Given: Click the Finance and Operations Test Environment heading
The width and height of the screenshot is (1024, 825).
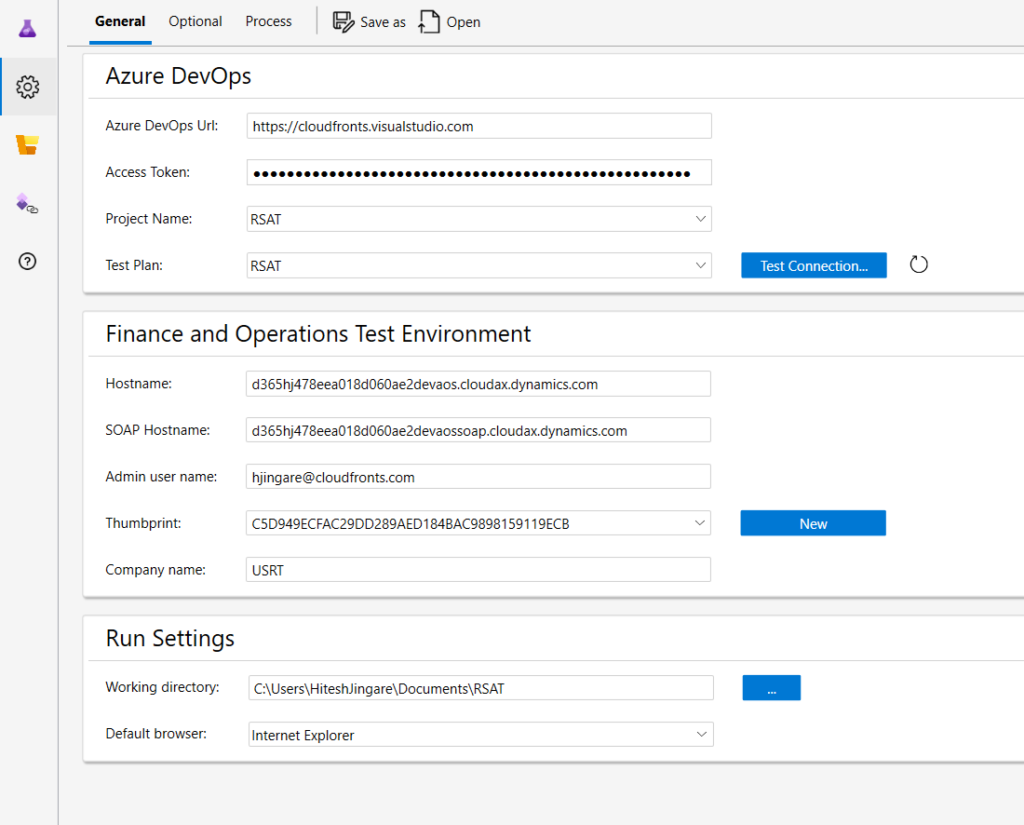Looking at the screenshot, I should (318, 334).
